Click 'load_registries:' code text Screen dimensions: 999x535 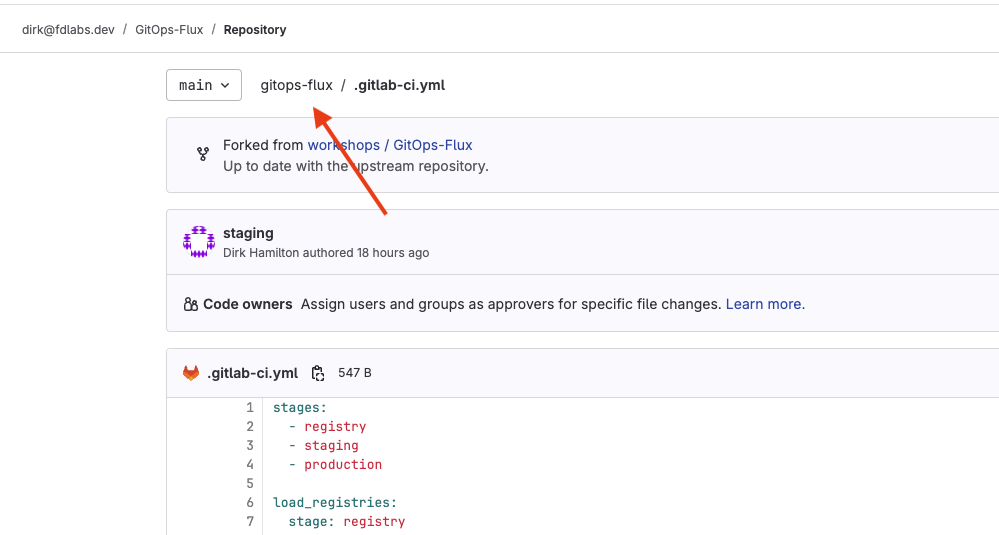pos(335,503)
